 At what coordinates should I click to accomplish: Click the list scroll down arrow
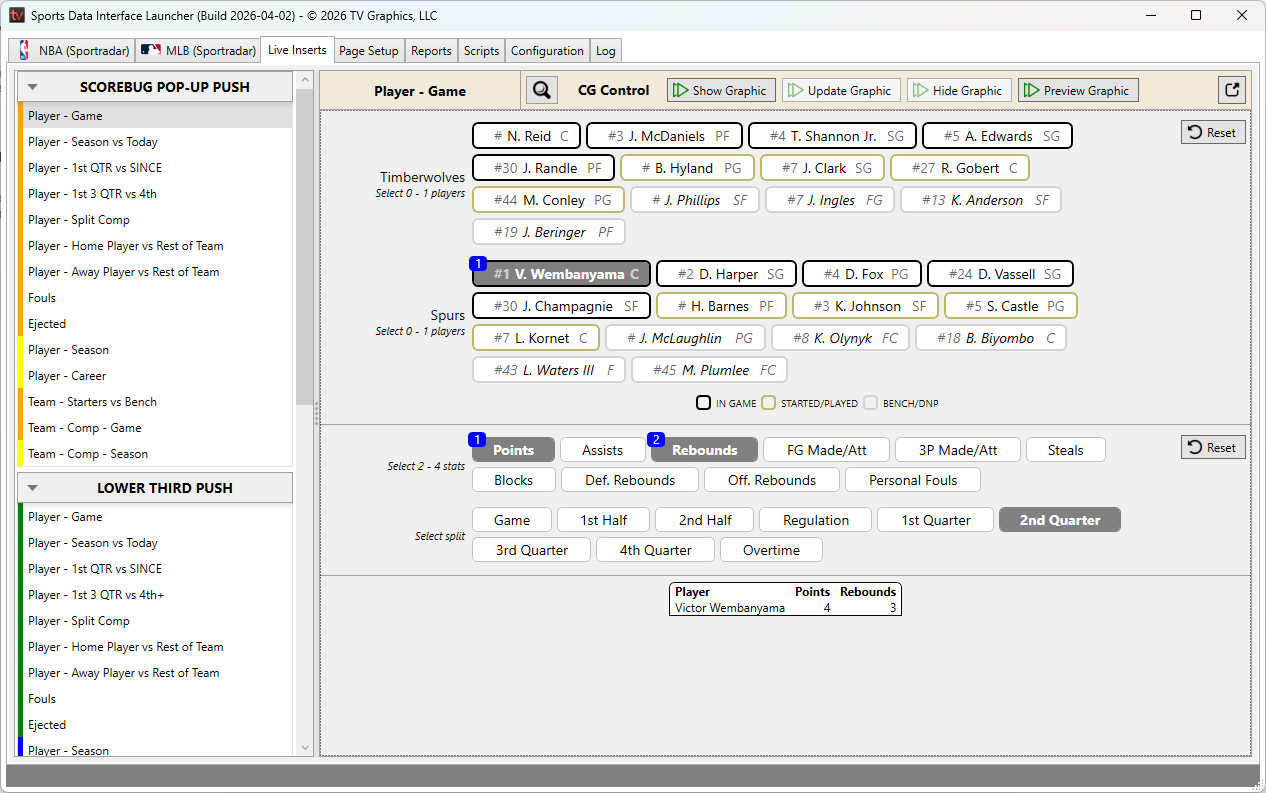point(305,747)
